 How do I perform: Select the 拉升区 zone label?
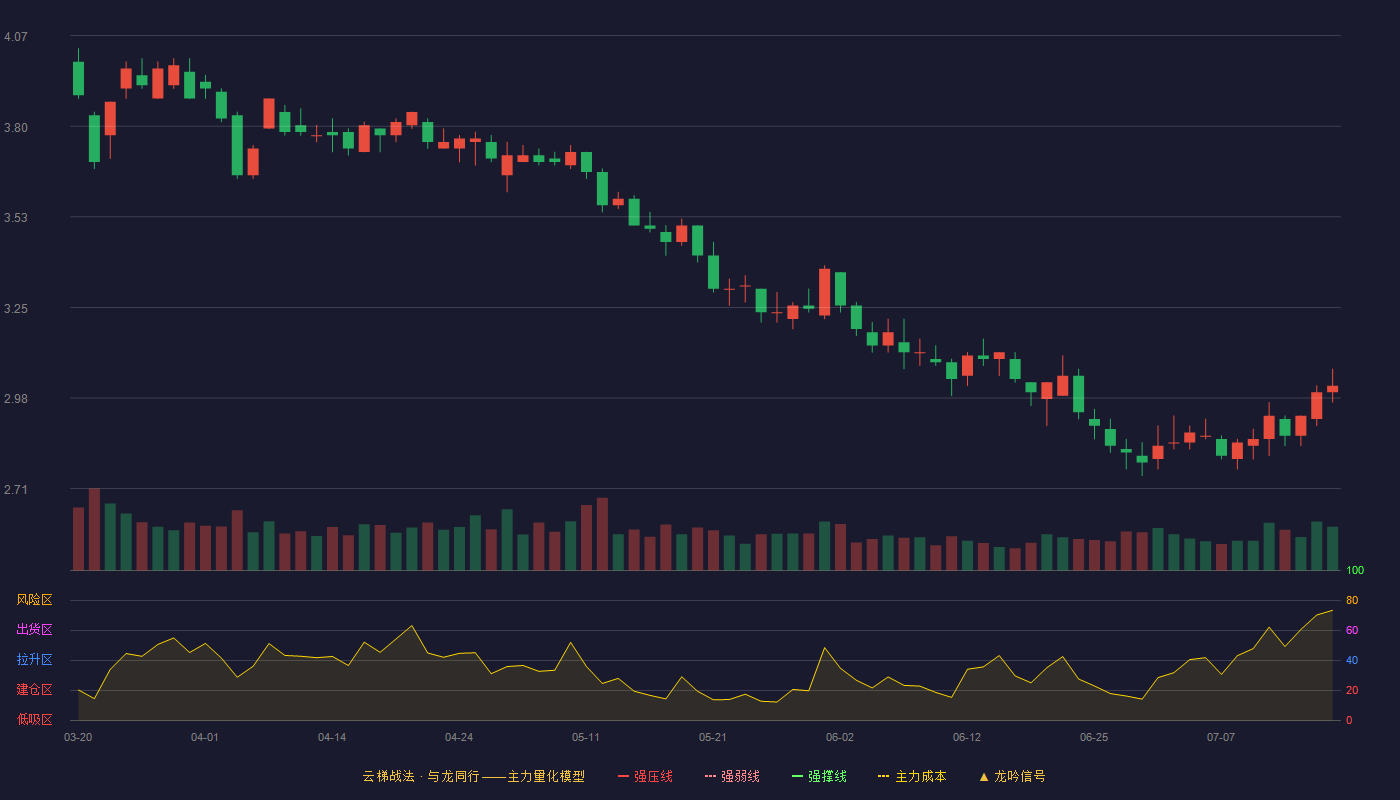[x=34, y=660]
